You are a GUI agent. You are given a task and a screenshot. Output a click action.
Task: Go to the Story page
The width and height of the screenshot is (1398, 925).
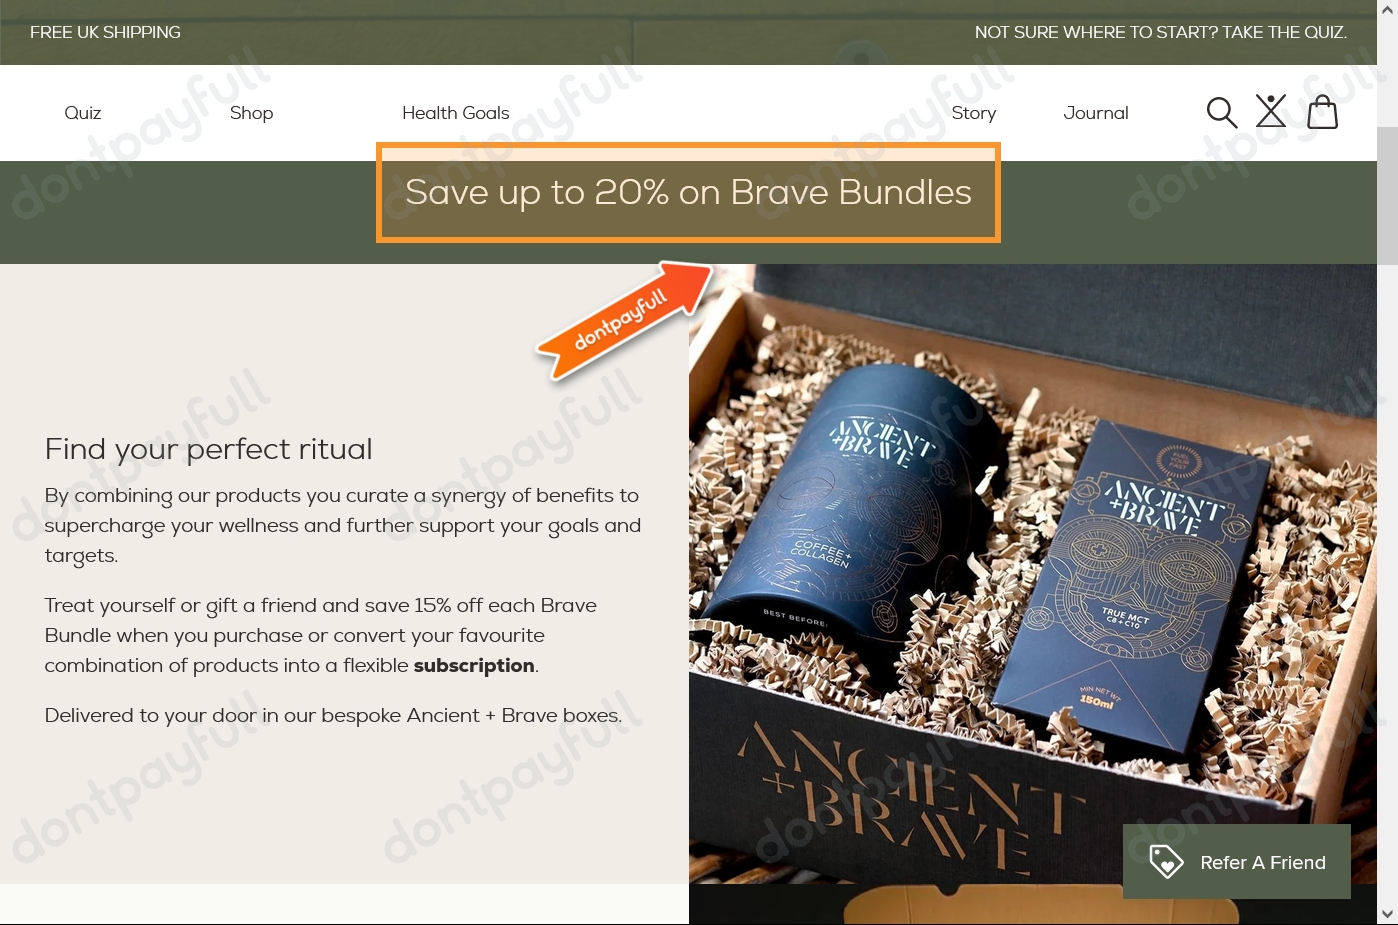[974, 113]
